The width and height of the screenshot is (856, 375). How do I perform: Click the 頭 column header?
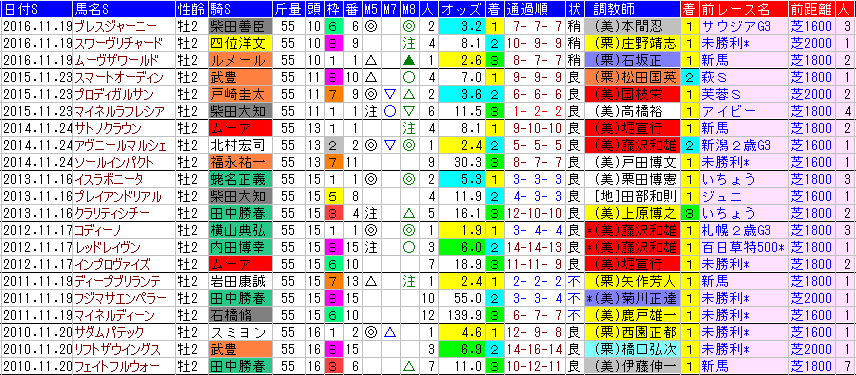313,9
